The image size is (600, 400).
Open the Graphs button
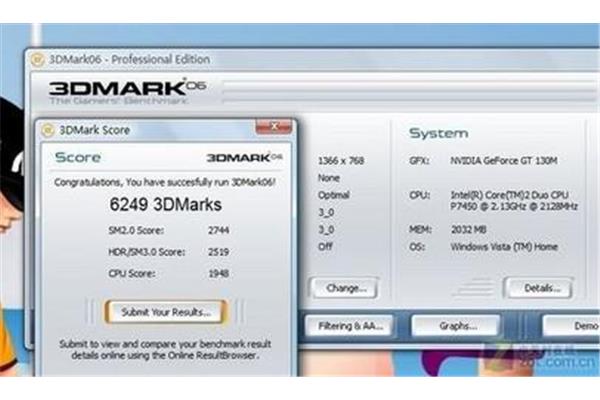tap(457, 326)
